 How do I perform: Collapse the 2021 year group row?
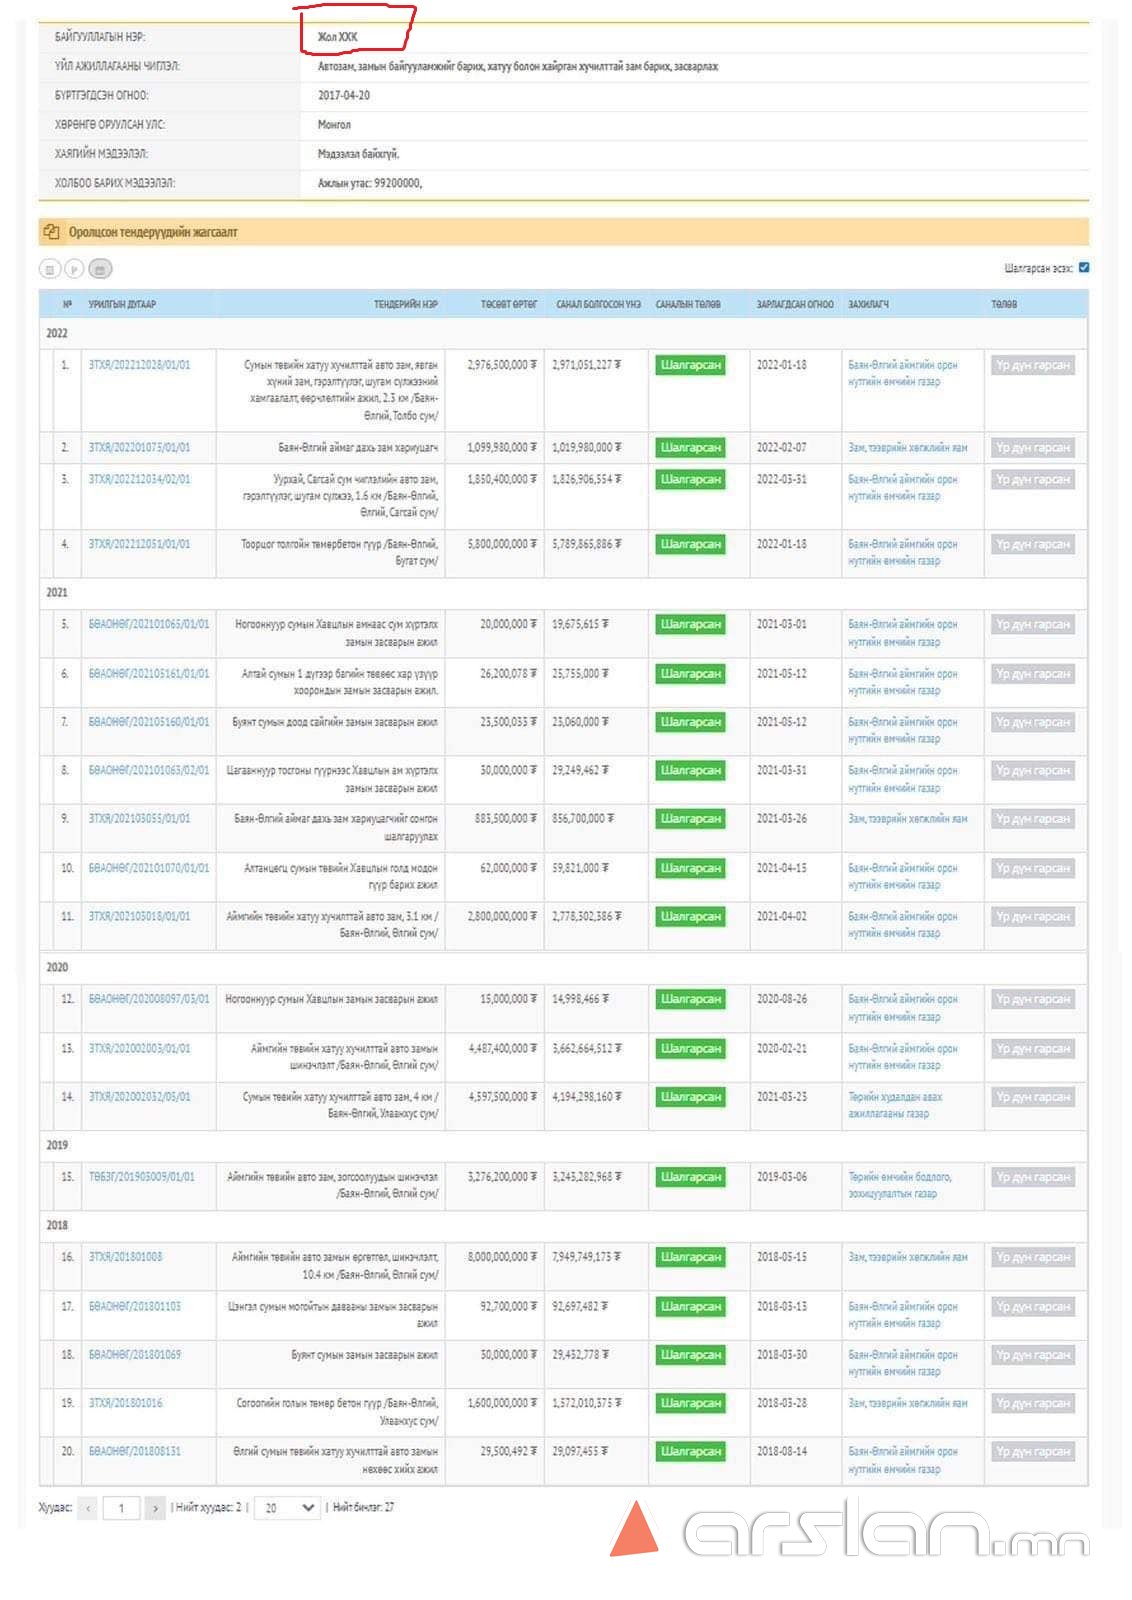point(57,592)
